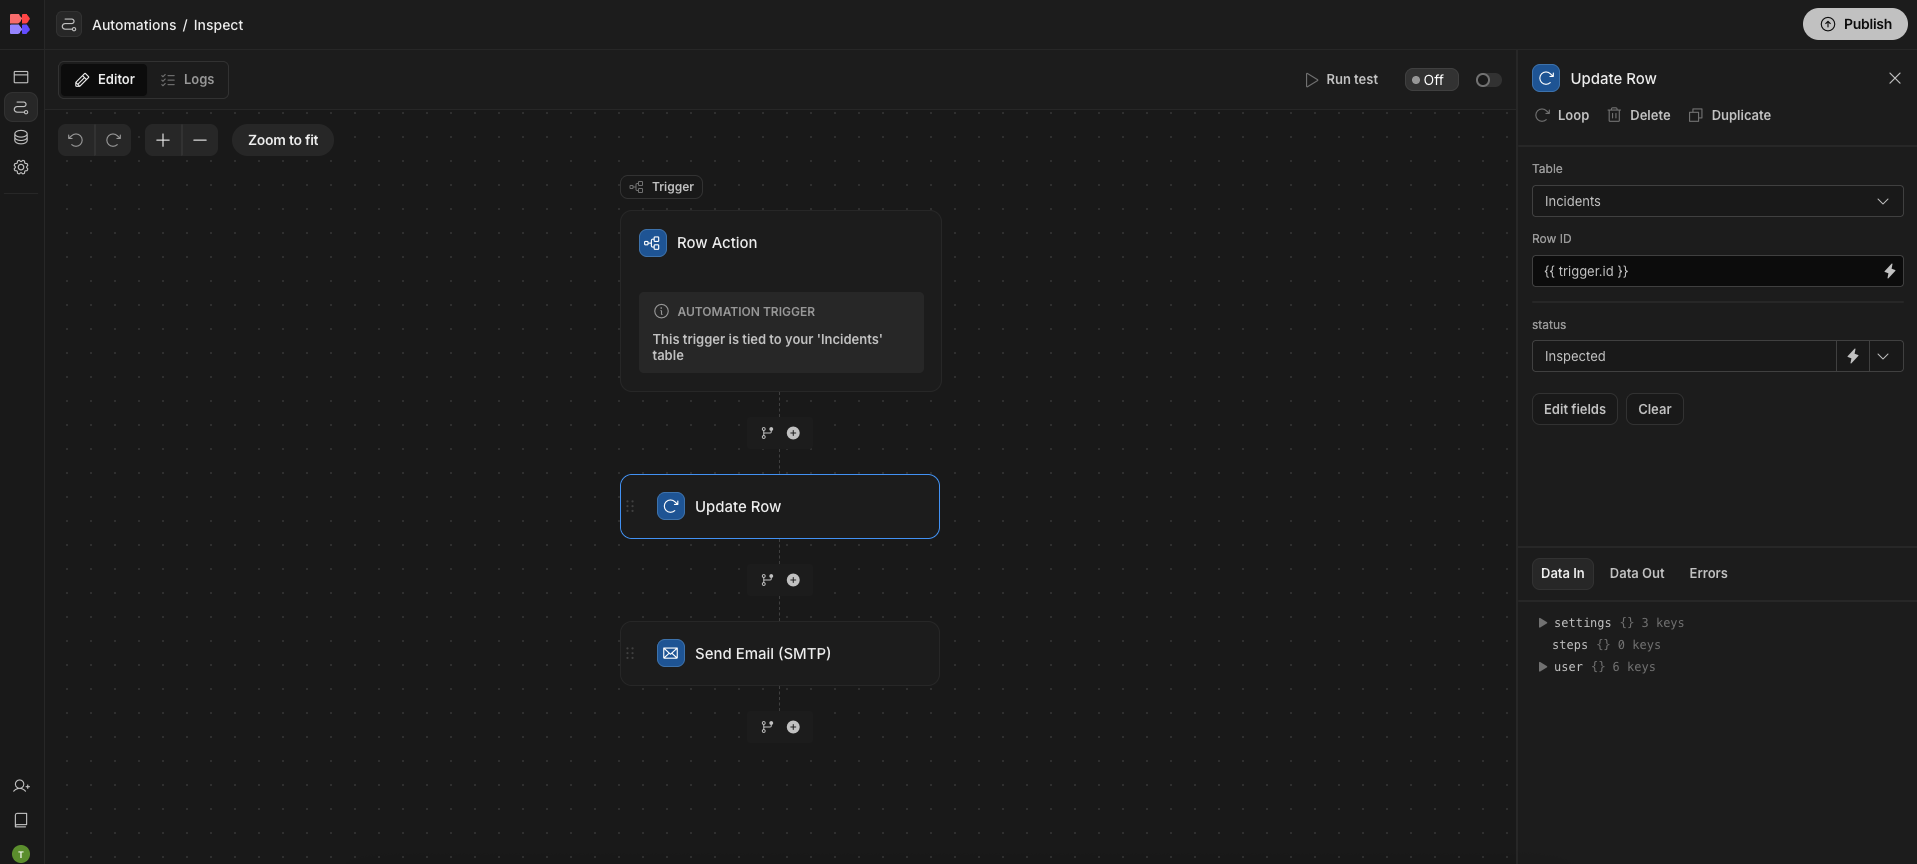Open the Settings gear in sidebar

pyautogui.click(x=21, y=167)
